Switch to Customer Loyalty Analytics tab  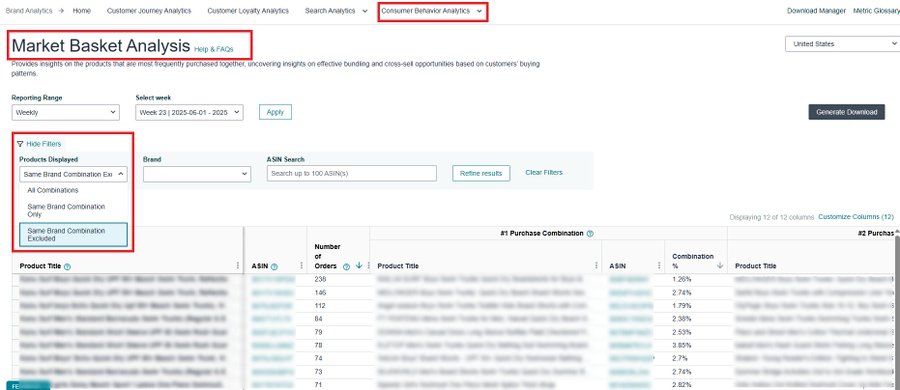tap(248, 11)
